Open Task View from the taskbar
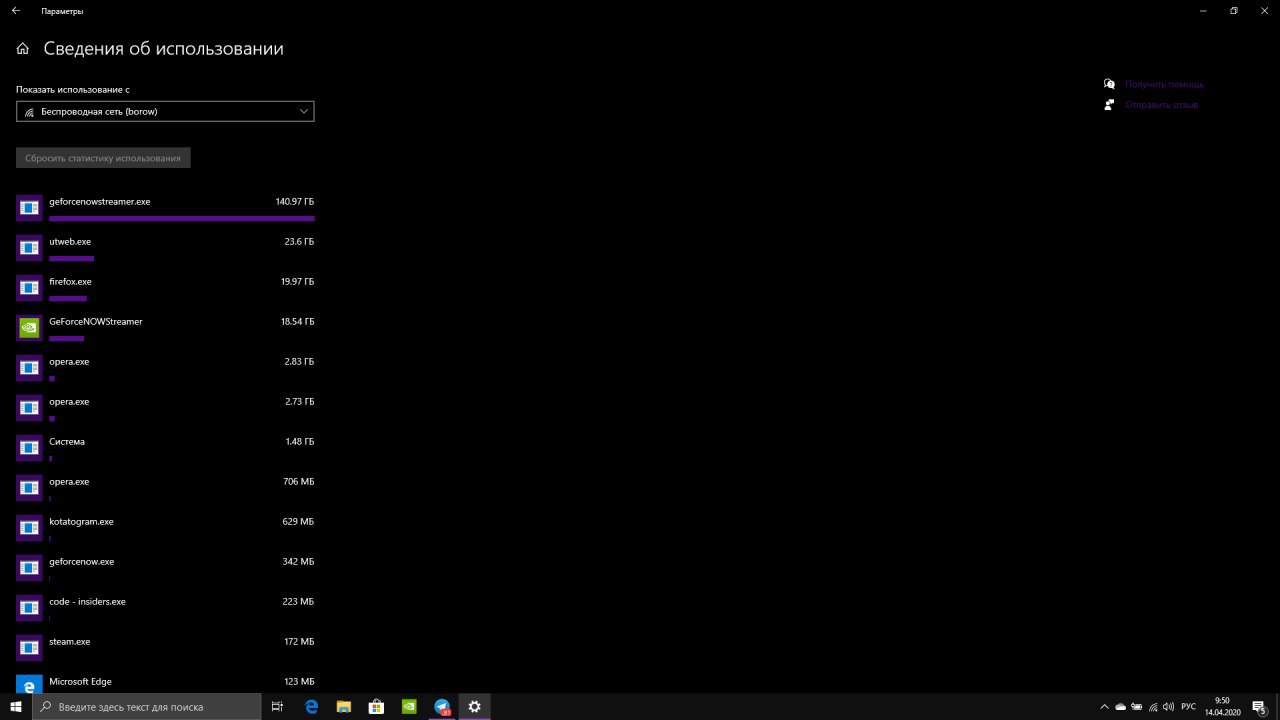This screenshot has width=1280, height=720. pyautogui.click(x=278, y=706)
